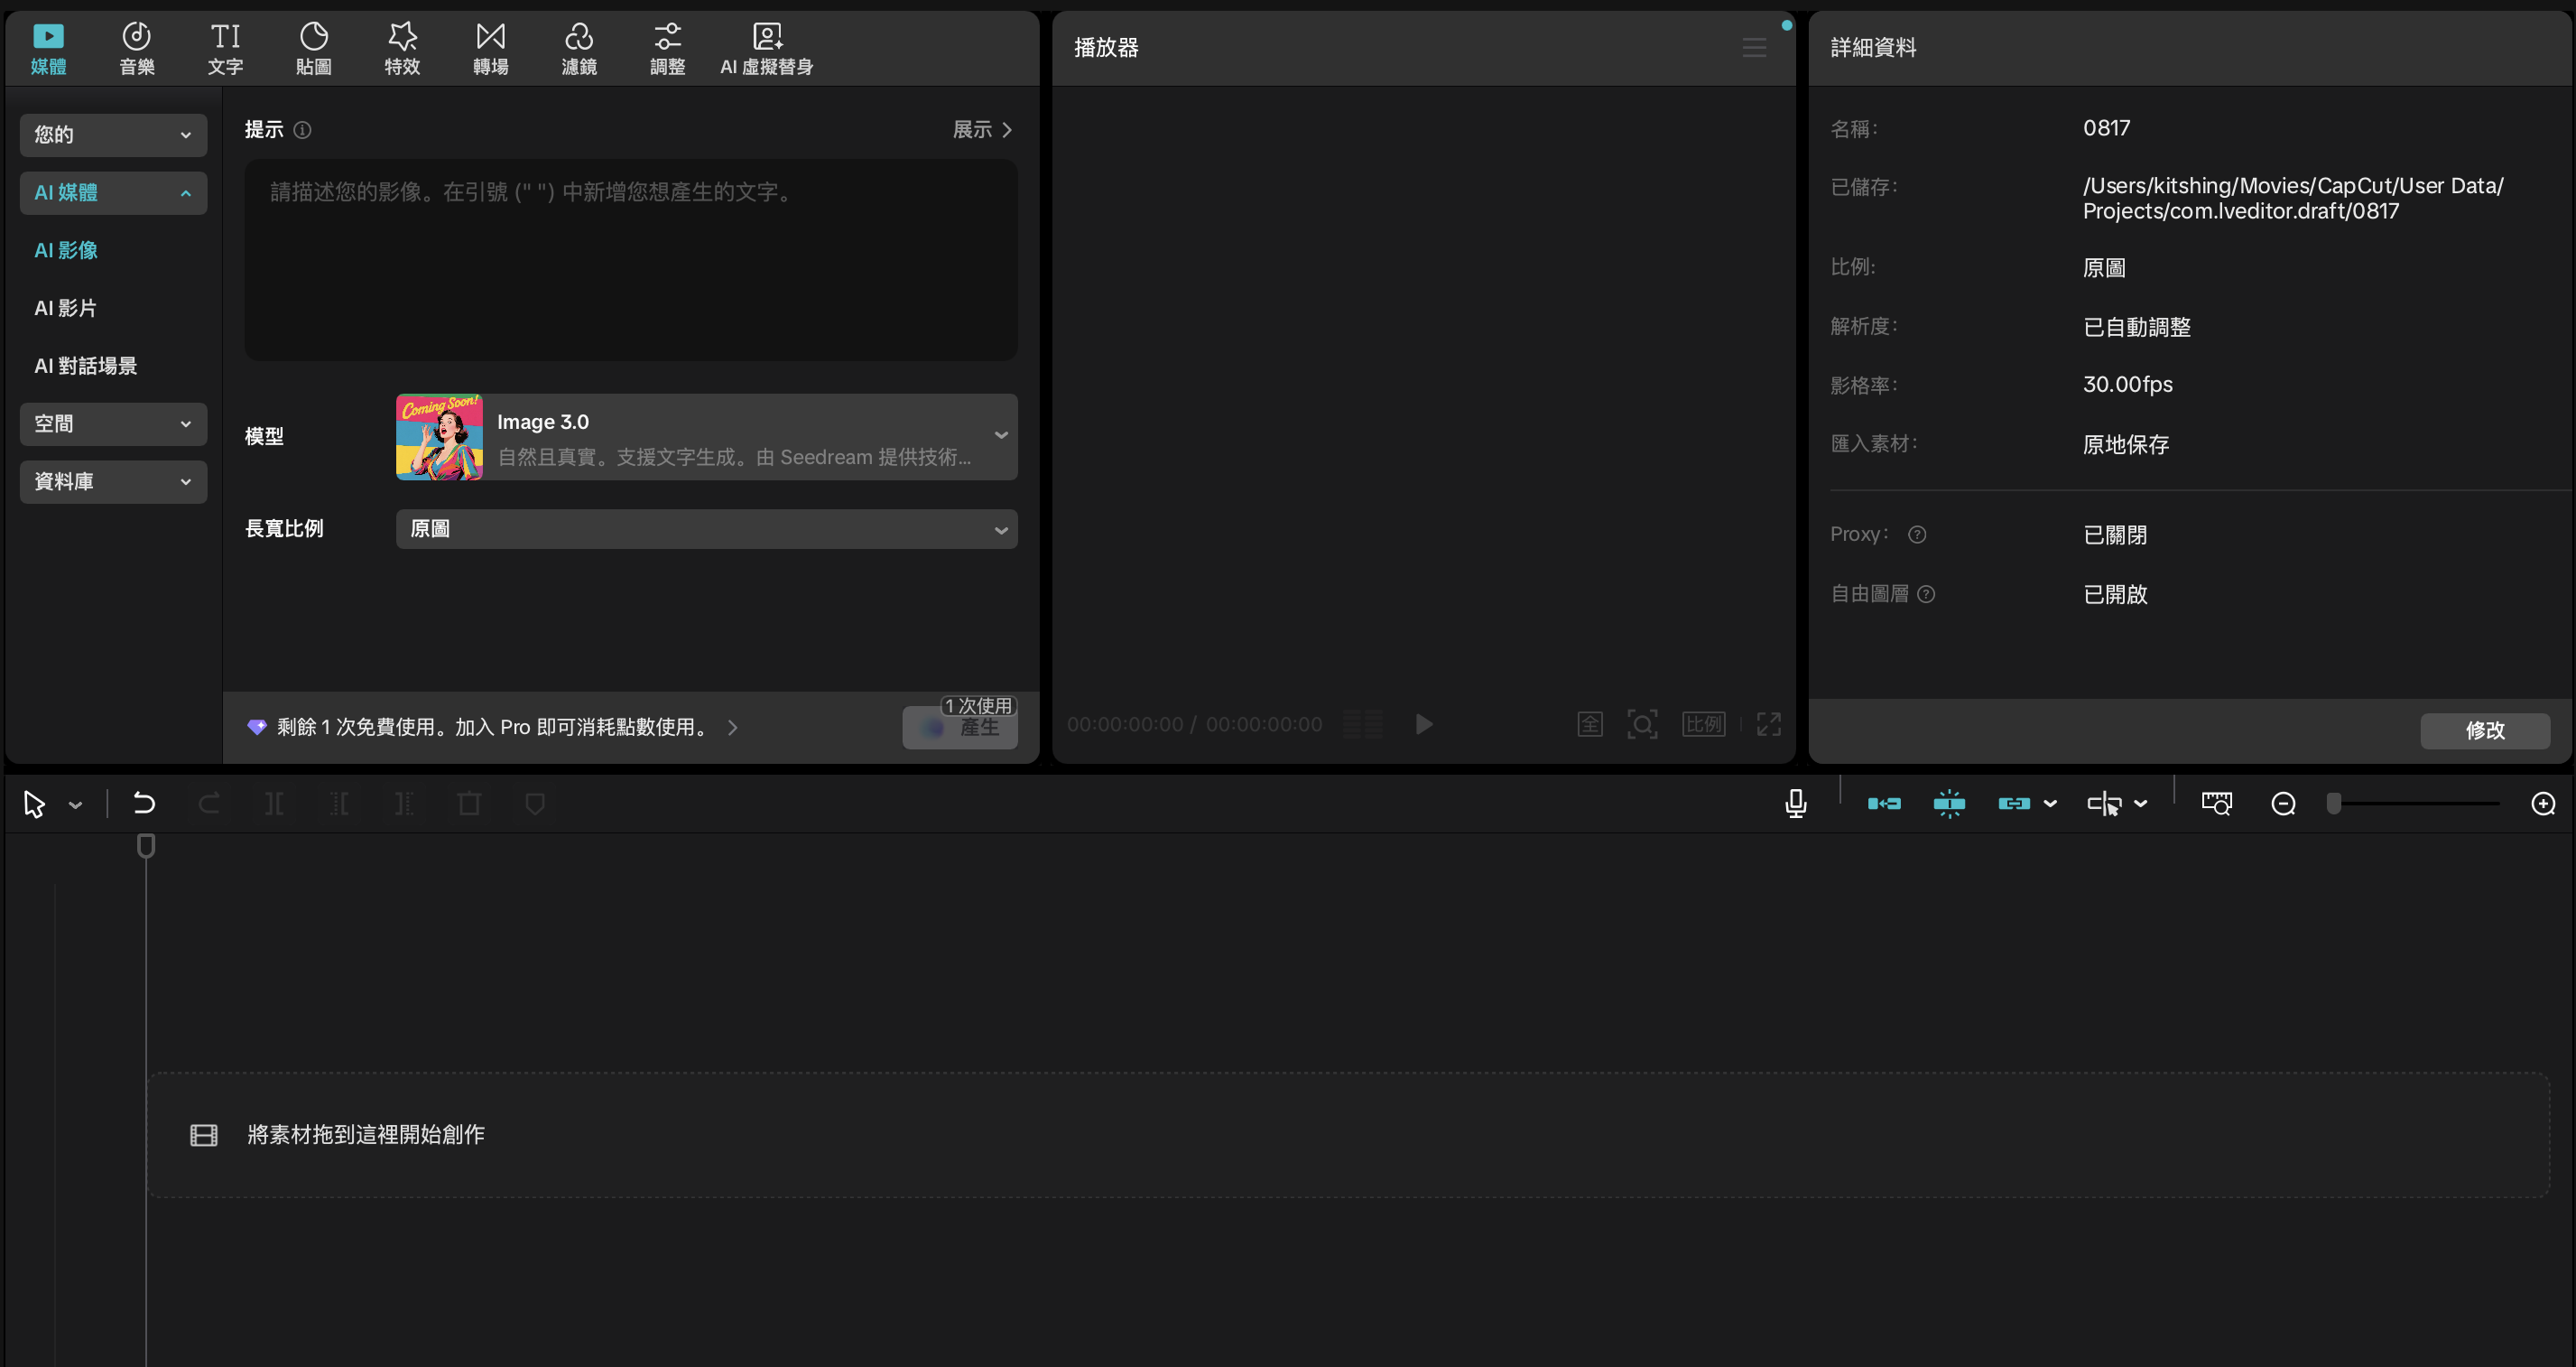Click the image prompt text field

coord(630,260)
